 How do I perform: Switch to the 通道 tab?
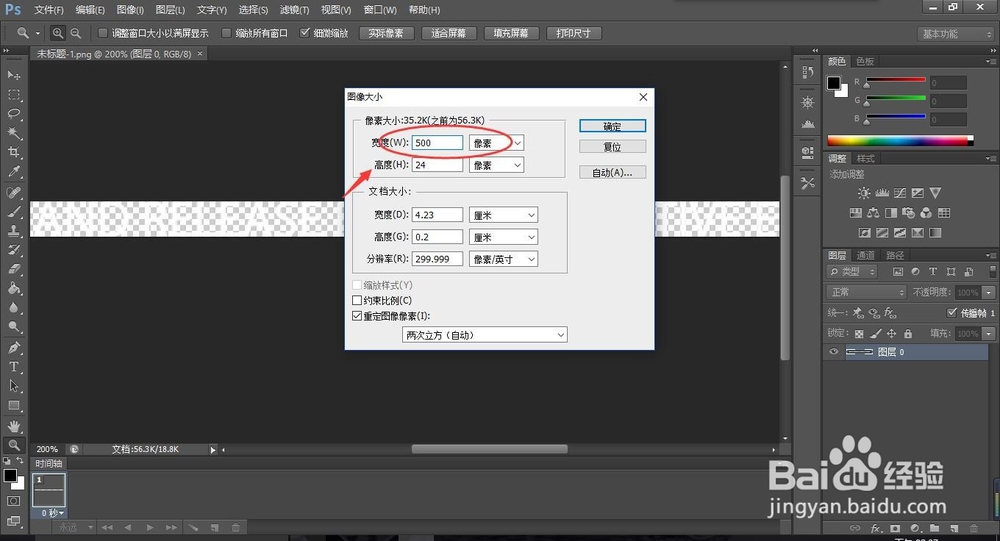(x=865, y=255)
